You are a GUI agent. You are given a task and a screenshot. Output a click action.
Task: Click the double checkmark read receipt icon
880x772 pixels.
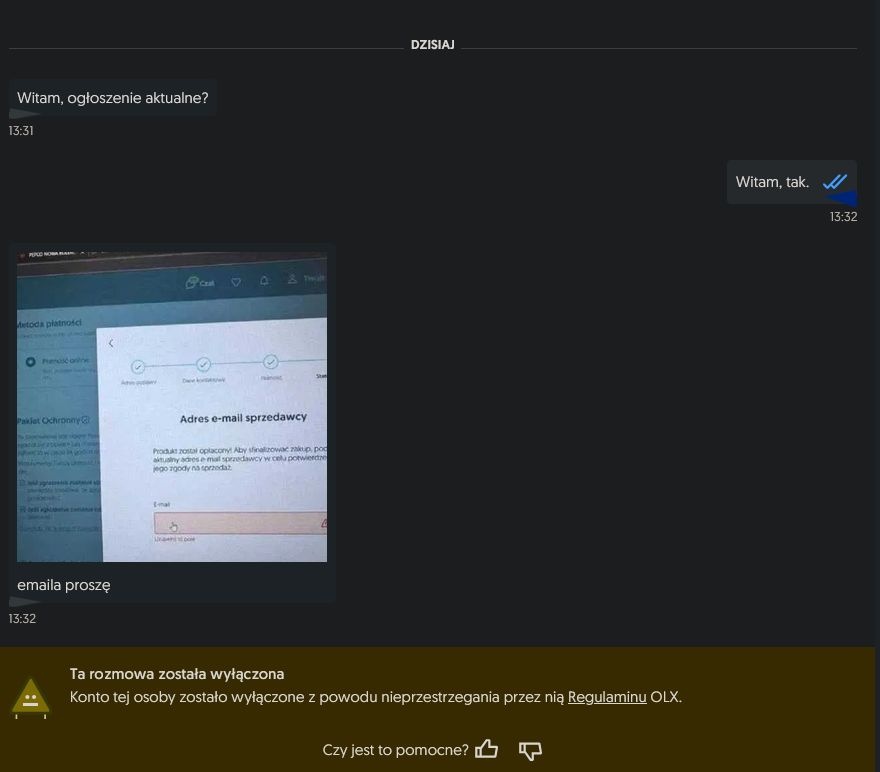[x=835, y=182]
